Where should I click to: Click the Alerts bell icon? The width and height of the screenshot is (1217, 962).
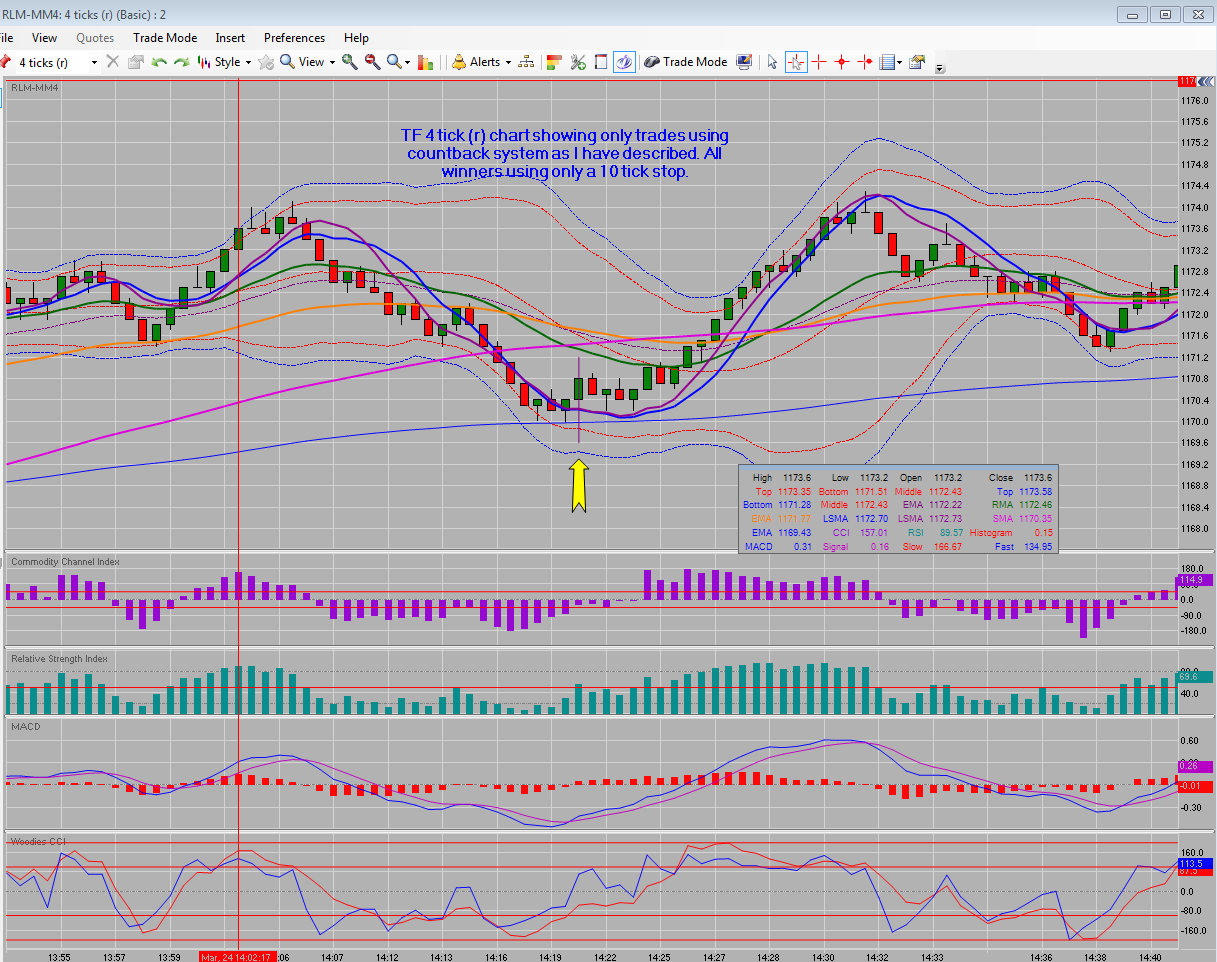[458, 62]
